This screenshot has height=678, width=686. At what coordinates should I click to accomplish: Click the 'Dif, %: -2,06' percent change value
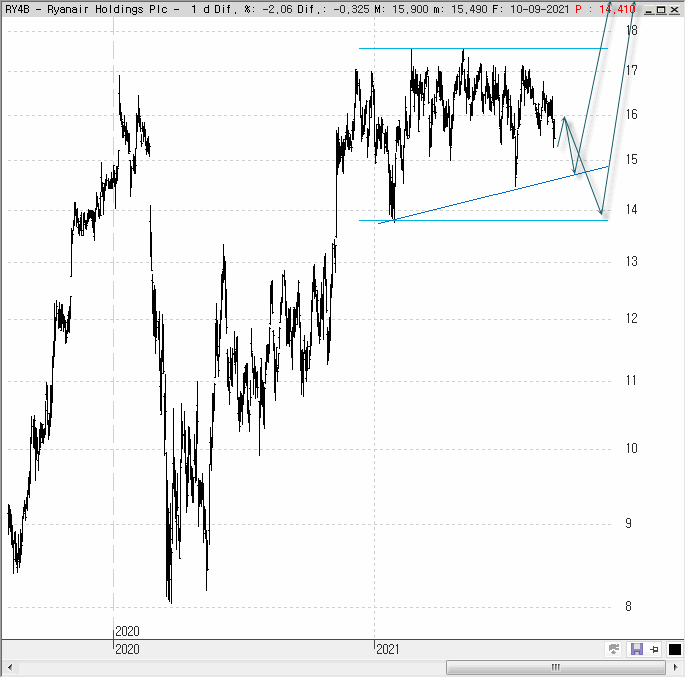pyautogui.click(x=252, y=9)
